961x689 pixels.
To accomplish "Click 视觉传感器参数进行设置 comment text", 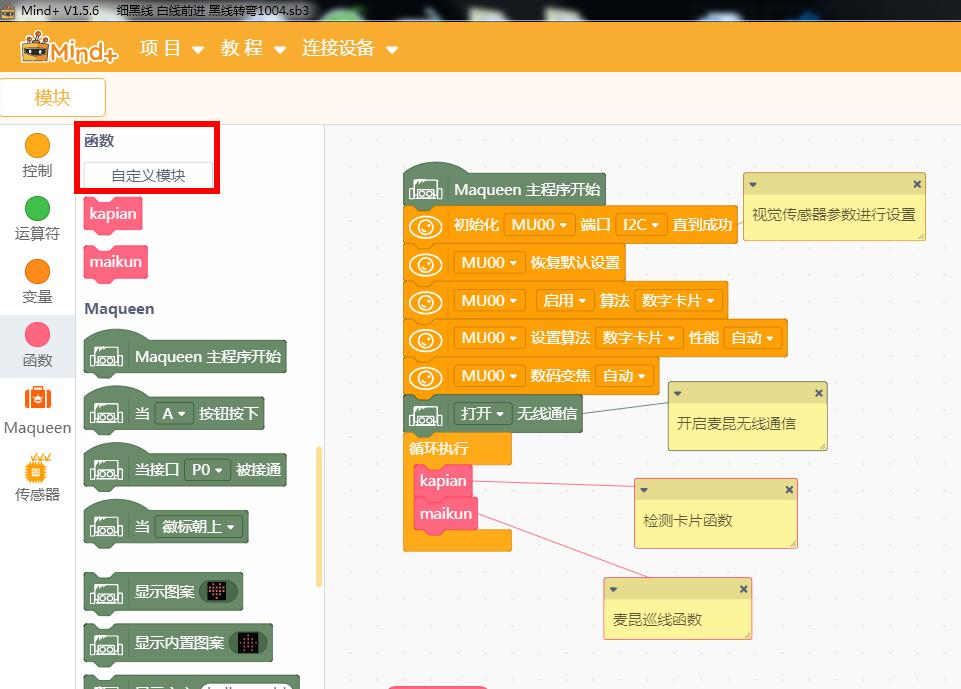I will coord(834,215).
